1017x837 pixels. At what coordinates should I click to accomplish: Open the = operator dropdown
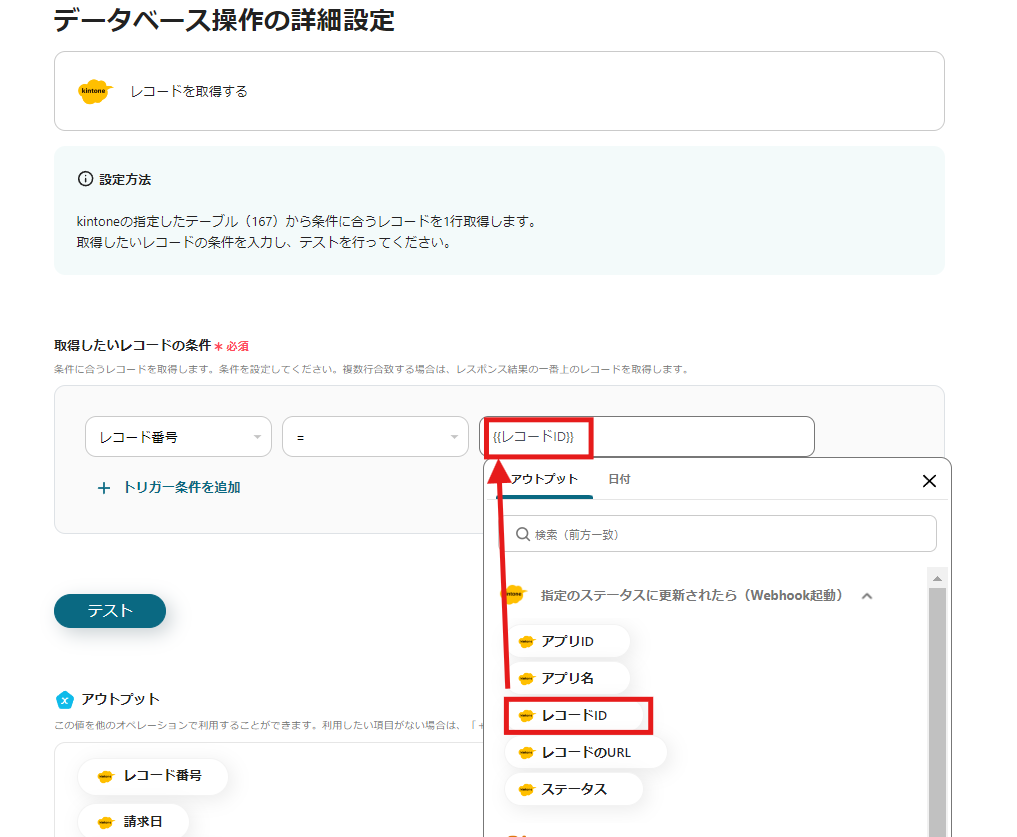click(375, 437)
